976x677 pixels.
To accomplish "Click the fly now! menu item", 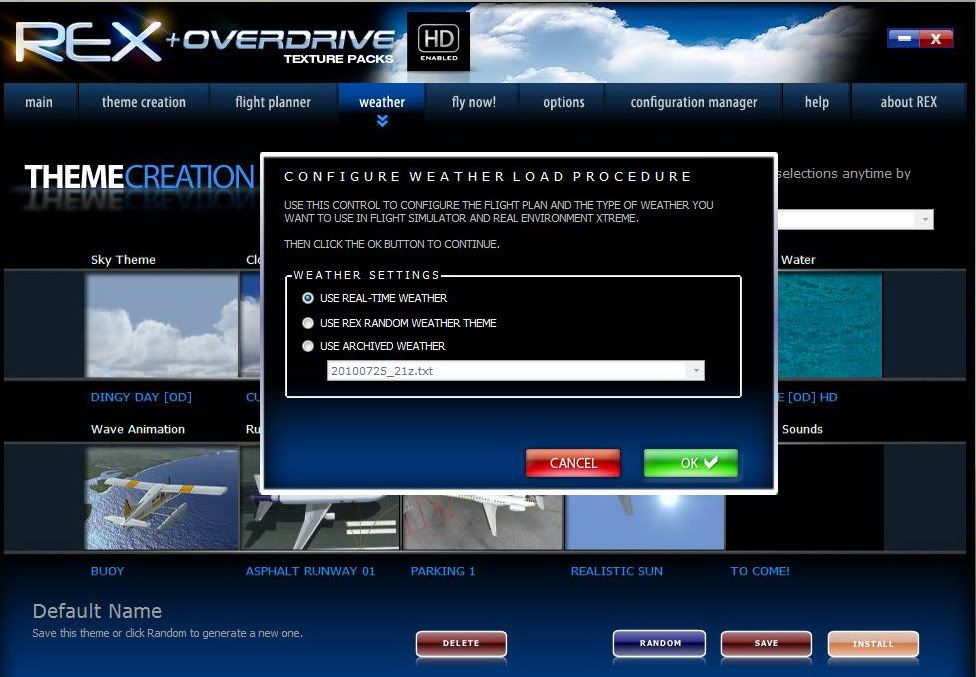I will pyautogui.click(x=473, y=102).
